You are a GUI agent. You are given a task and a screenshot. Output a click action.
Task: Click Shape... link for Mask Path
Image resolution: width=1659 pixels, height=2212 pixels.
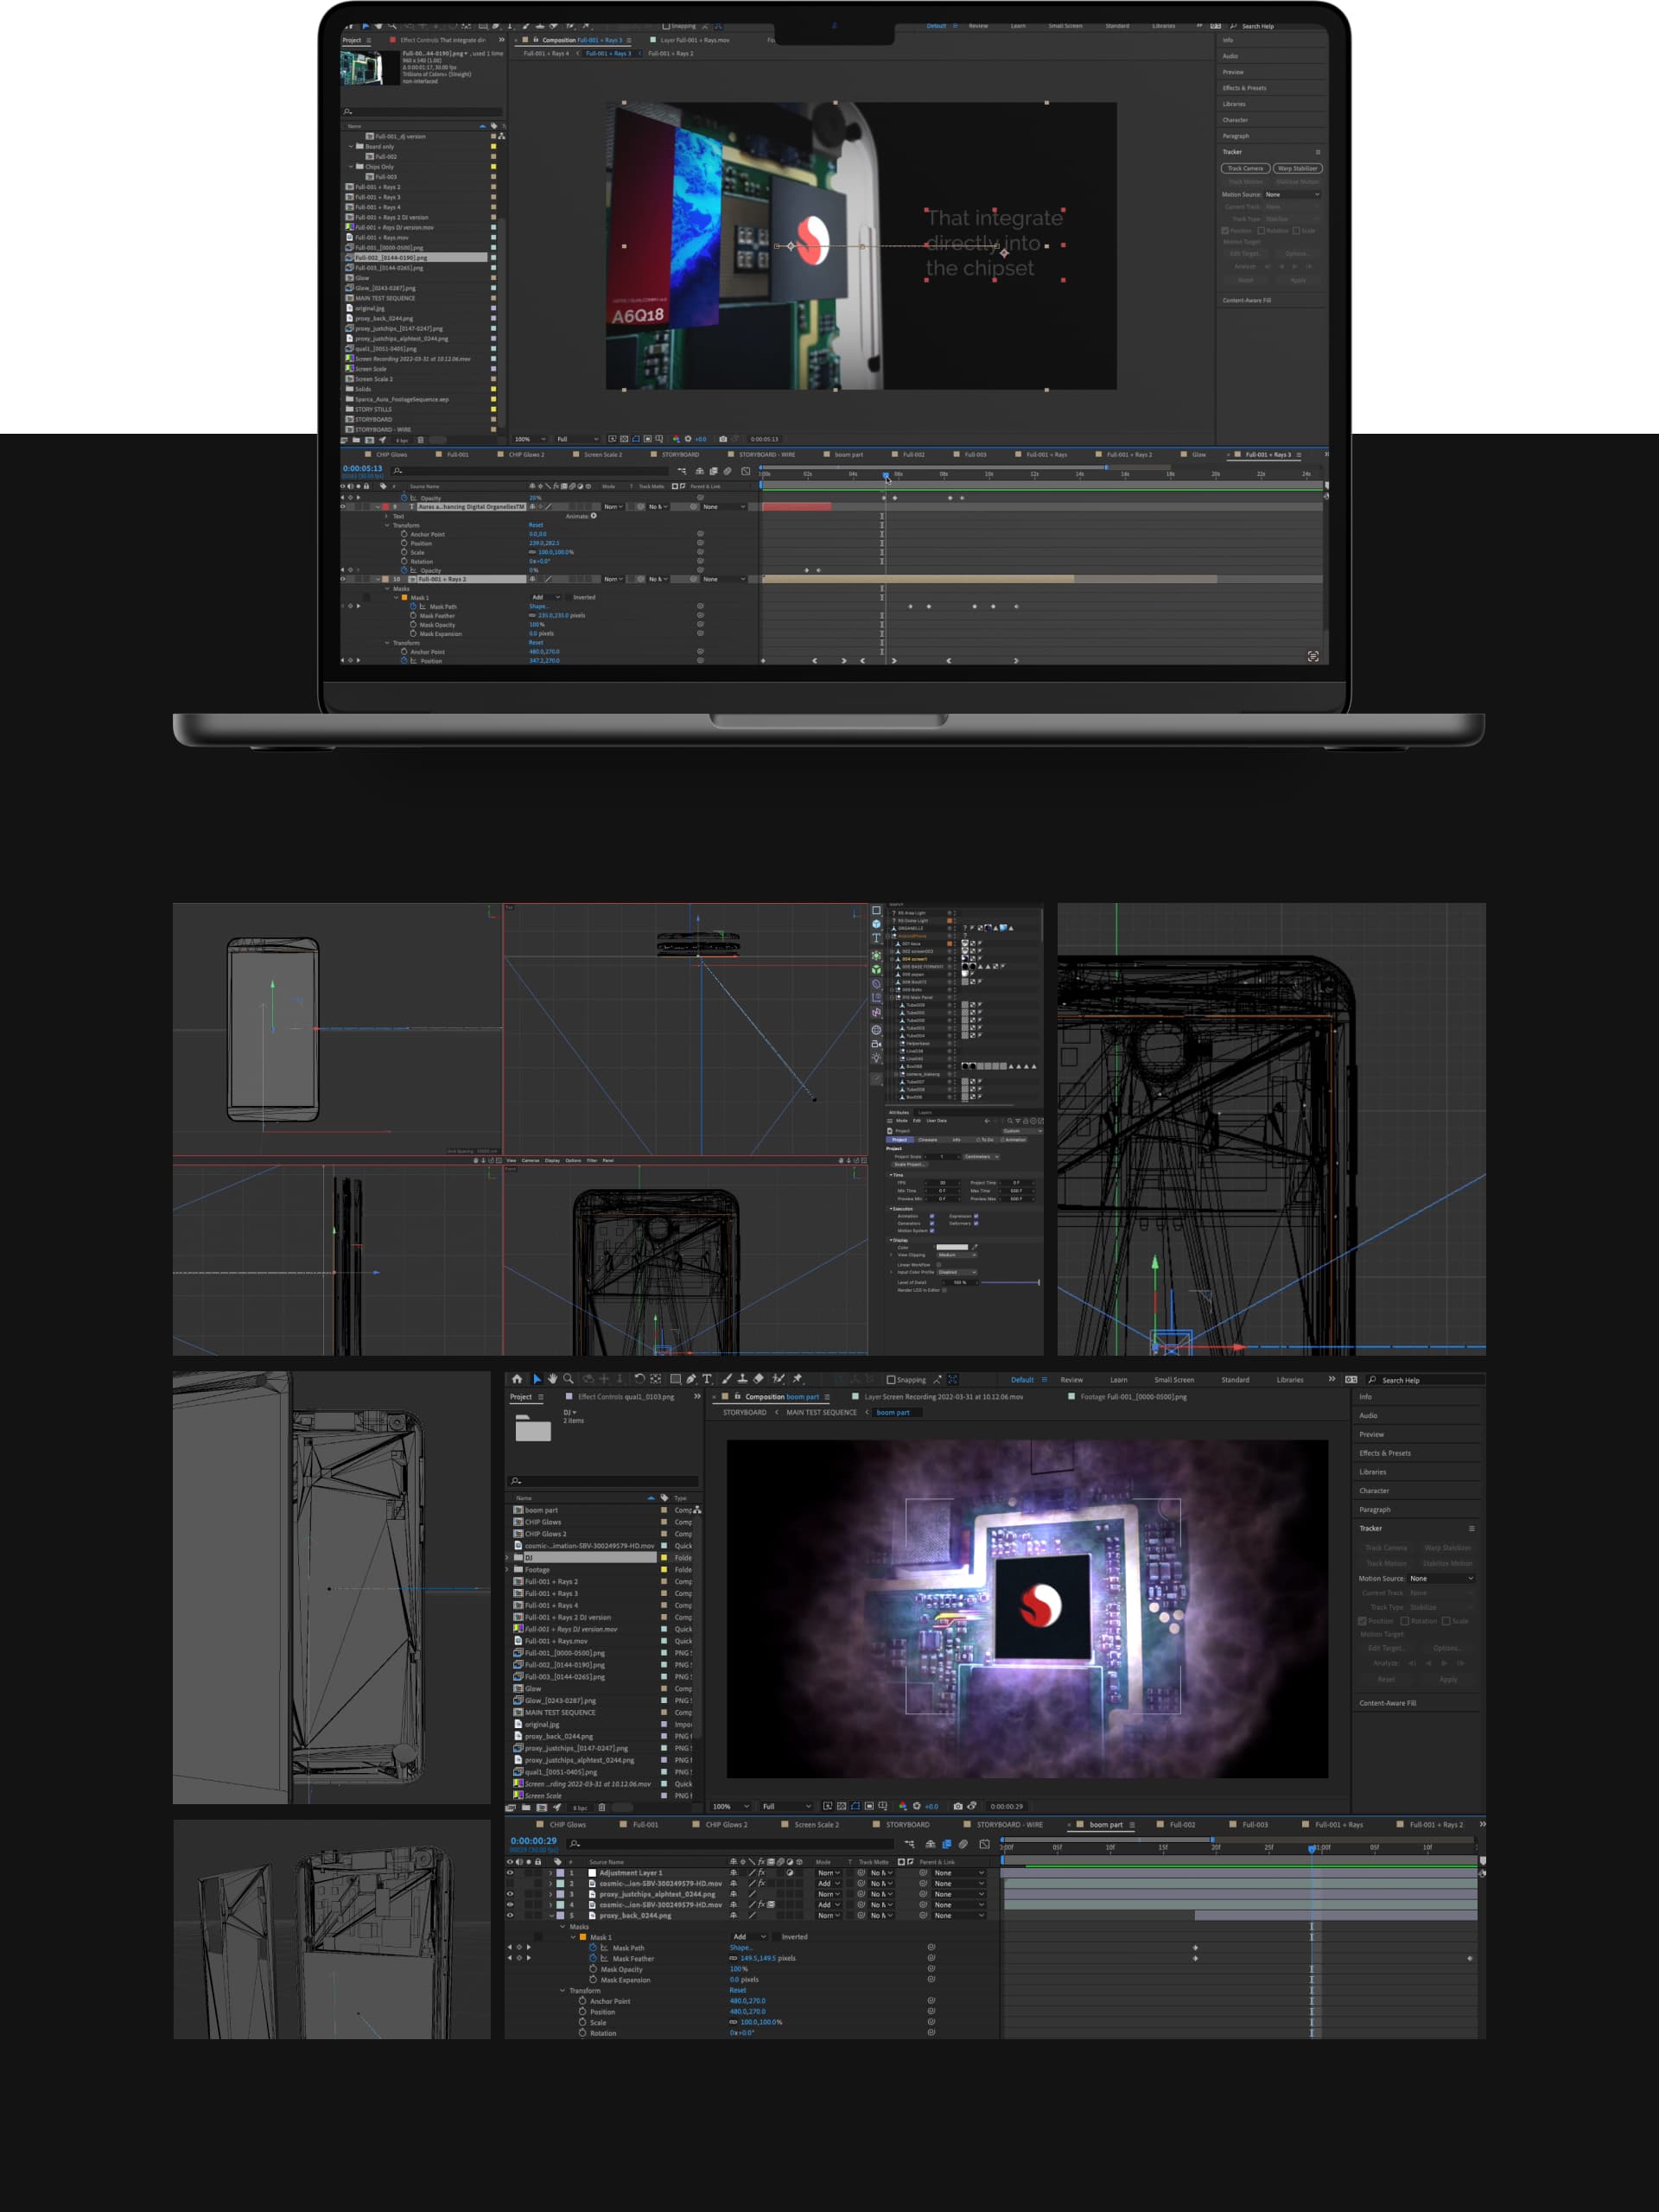742,1948
